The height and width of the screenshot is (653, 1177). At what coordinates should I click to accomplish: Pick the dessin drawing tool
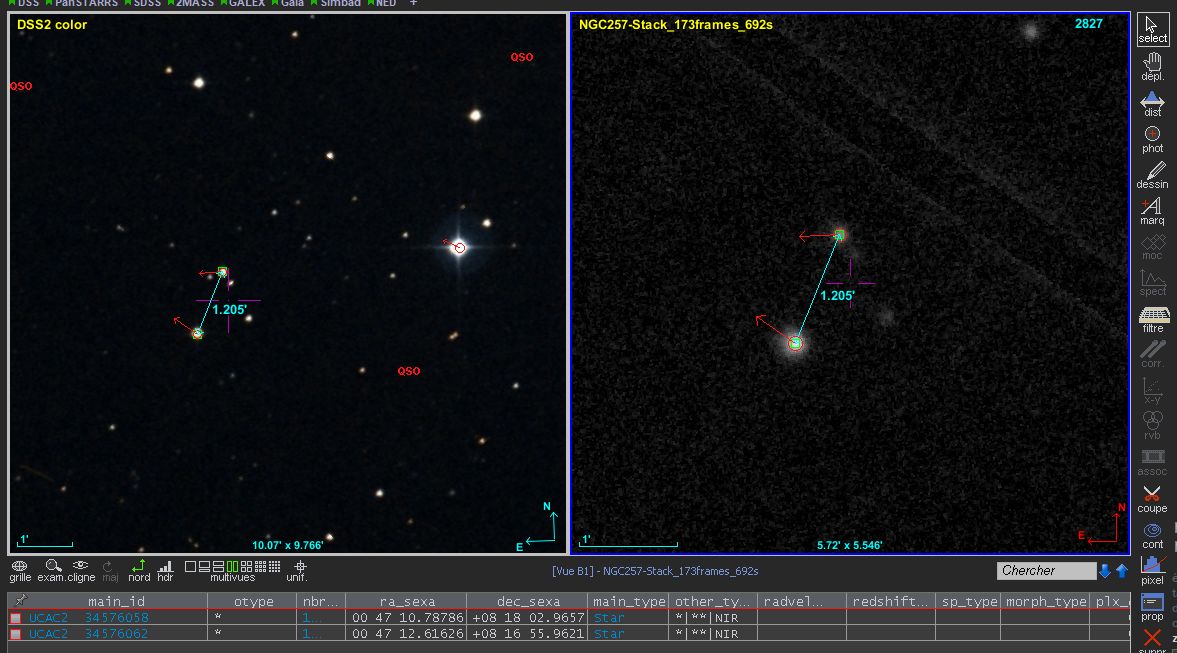tap(1152, 176)
